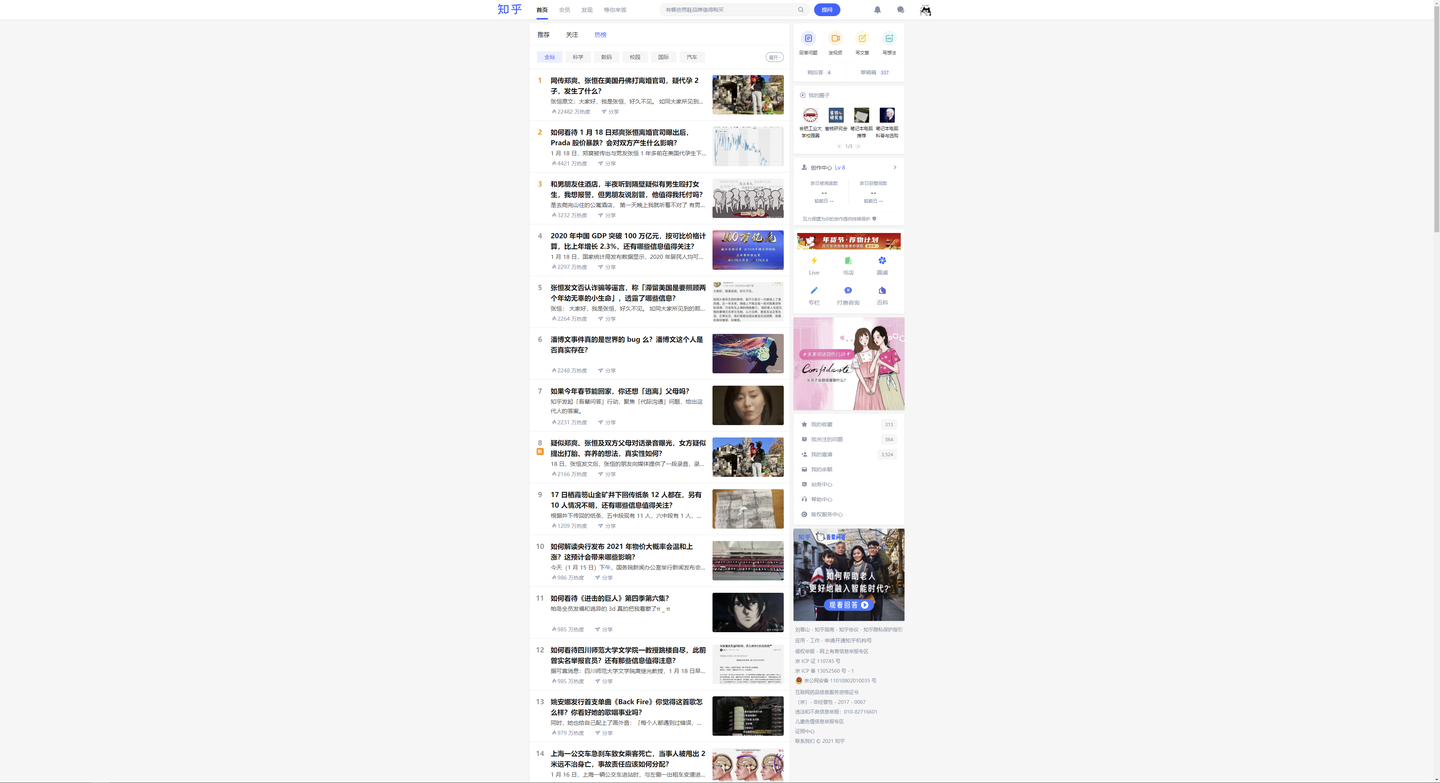
Task: Expand 创作中心 with the chevron arrow
Action: [895, 168]
